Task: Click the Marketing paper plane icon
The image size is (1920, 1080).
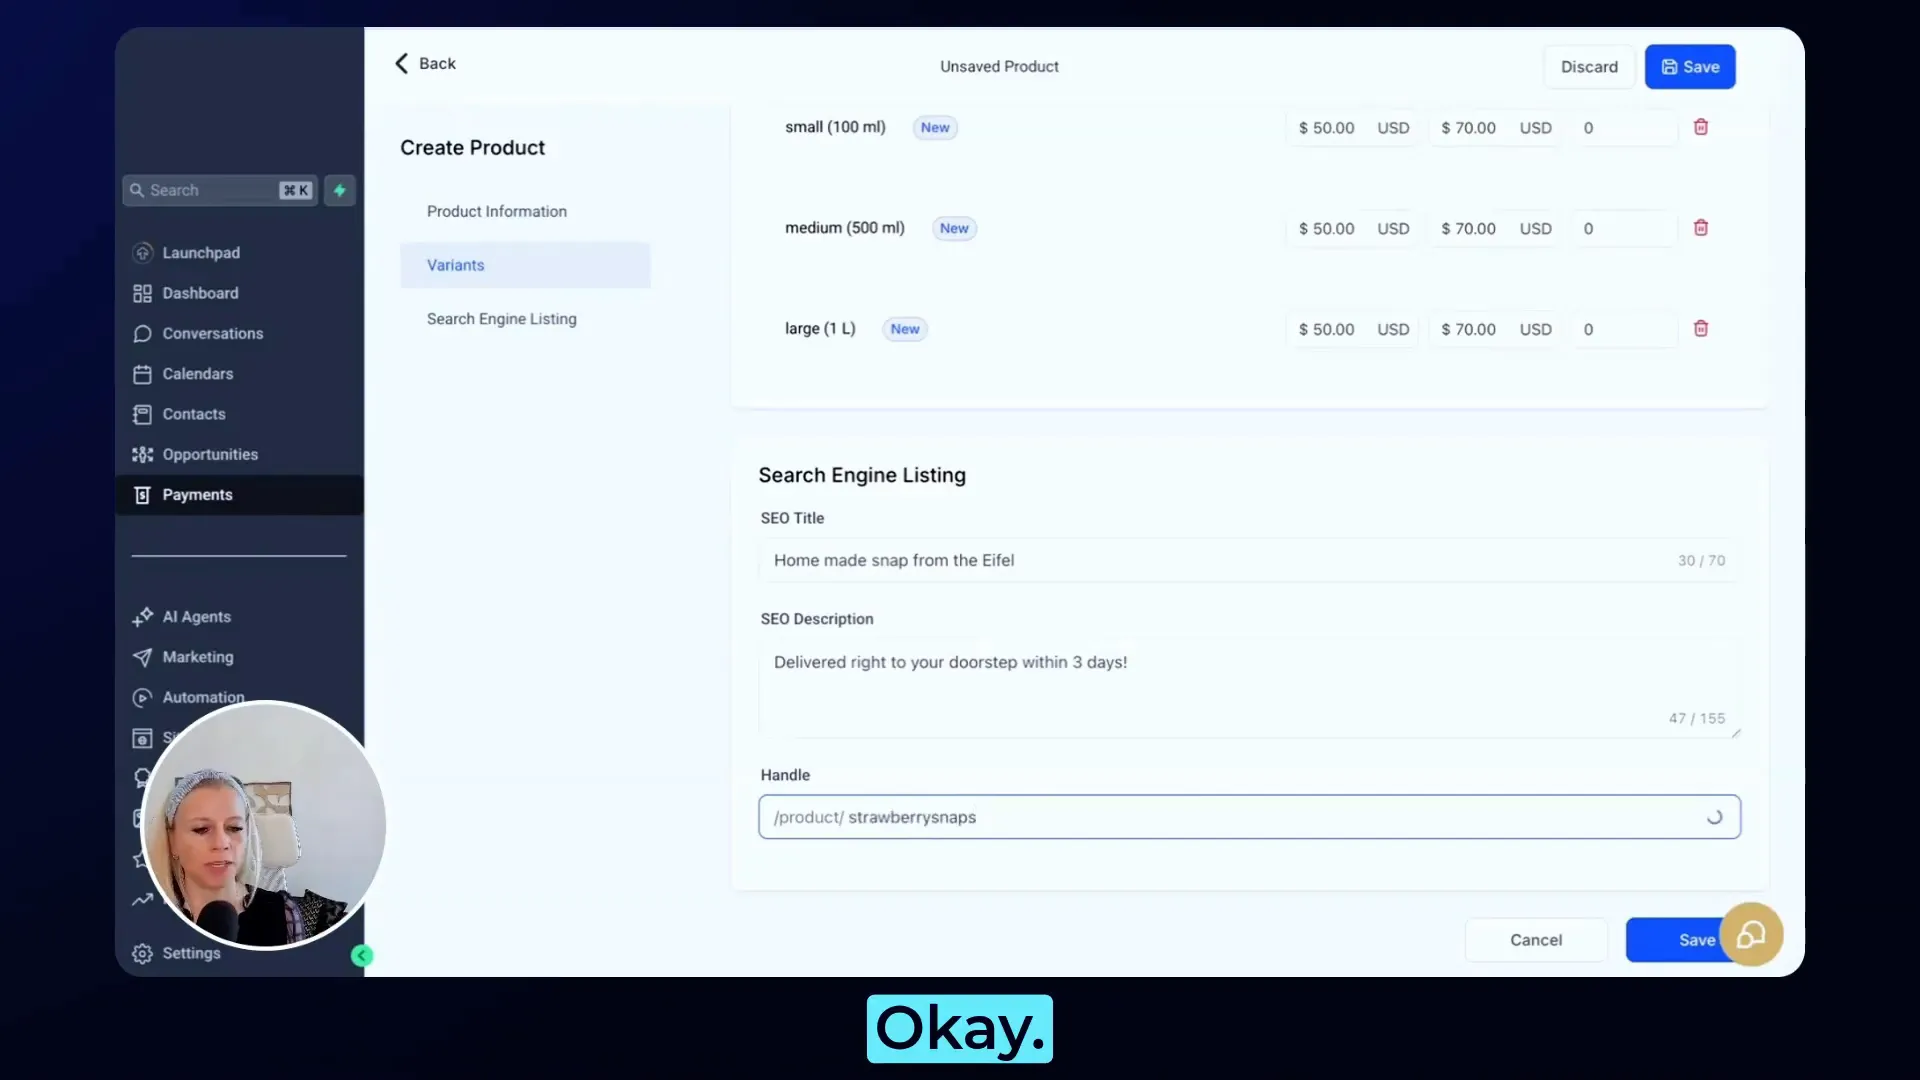Action: [142, 657]
